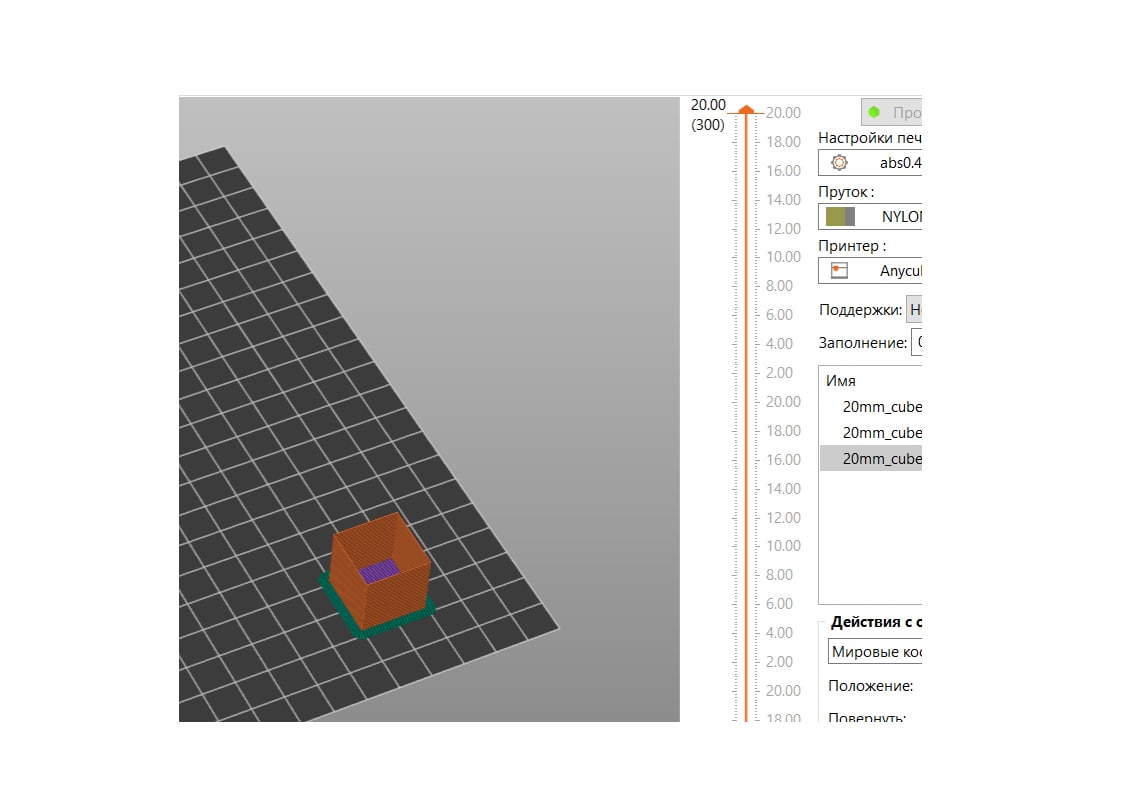Image resolution: width=1122 pixels, height=793 pixels.
Task: Click the NYLON filament color swatch
Action: click(840, 216)
